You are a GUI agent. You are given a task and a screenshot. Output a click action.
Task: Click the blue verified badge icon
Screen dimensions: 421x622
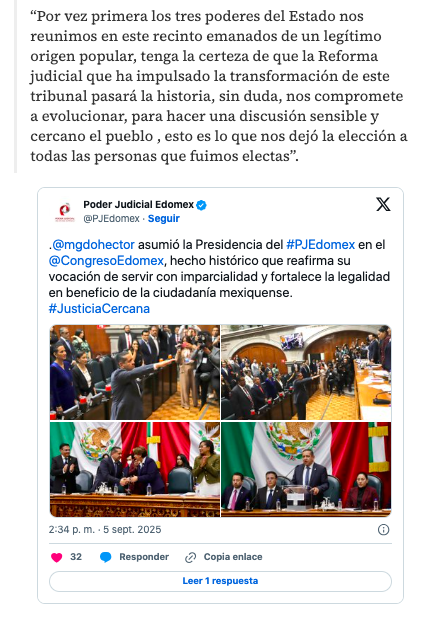[x=202, y=205]
